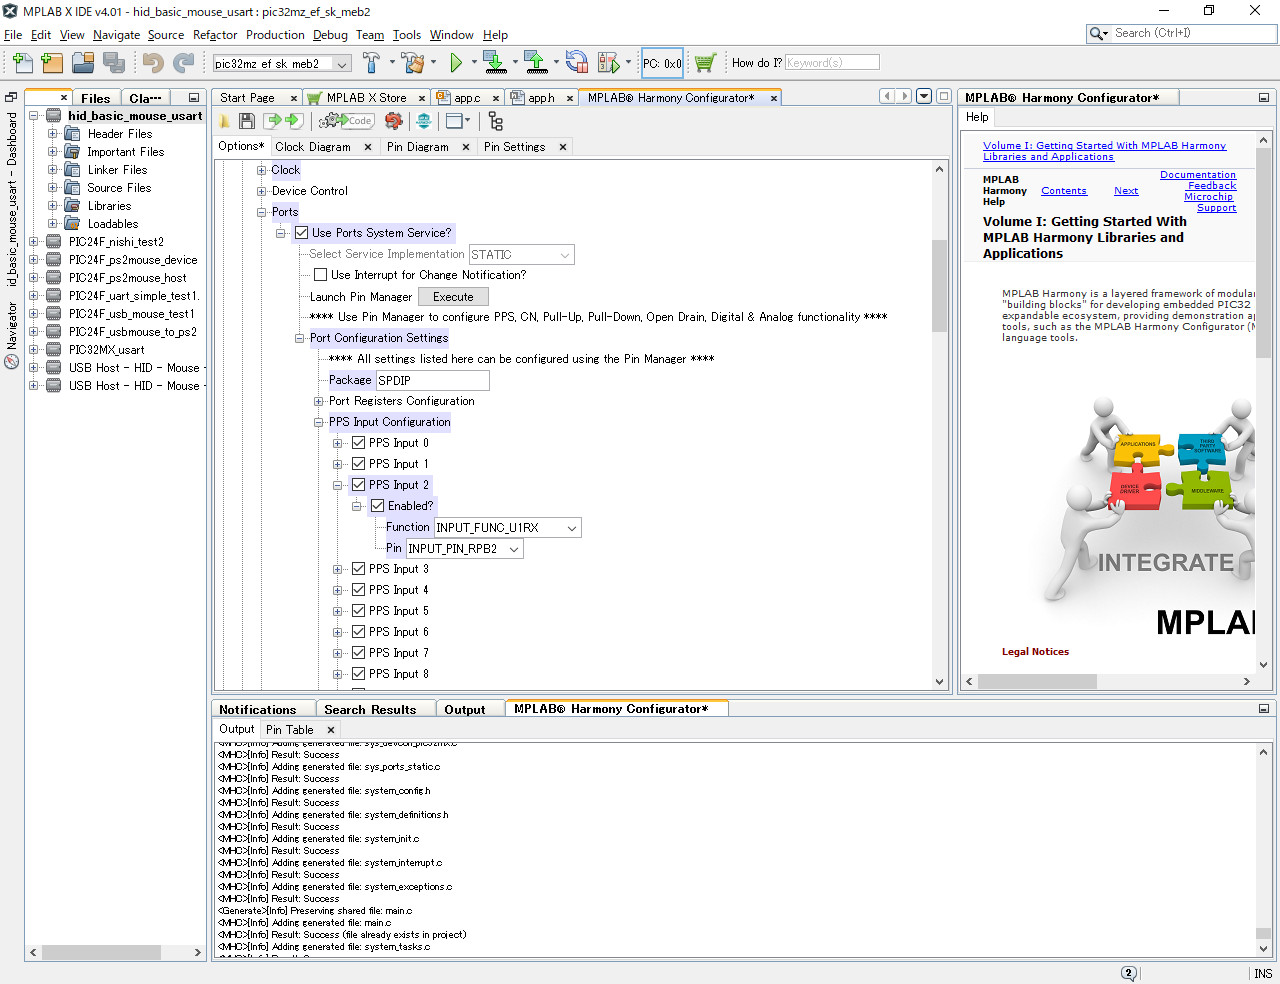
Task: Uncheck Use Ports System Service checkbox
Action: click(x=301, y=233)
